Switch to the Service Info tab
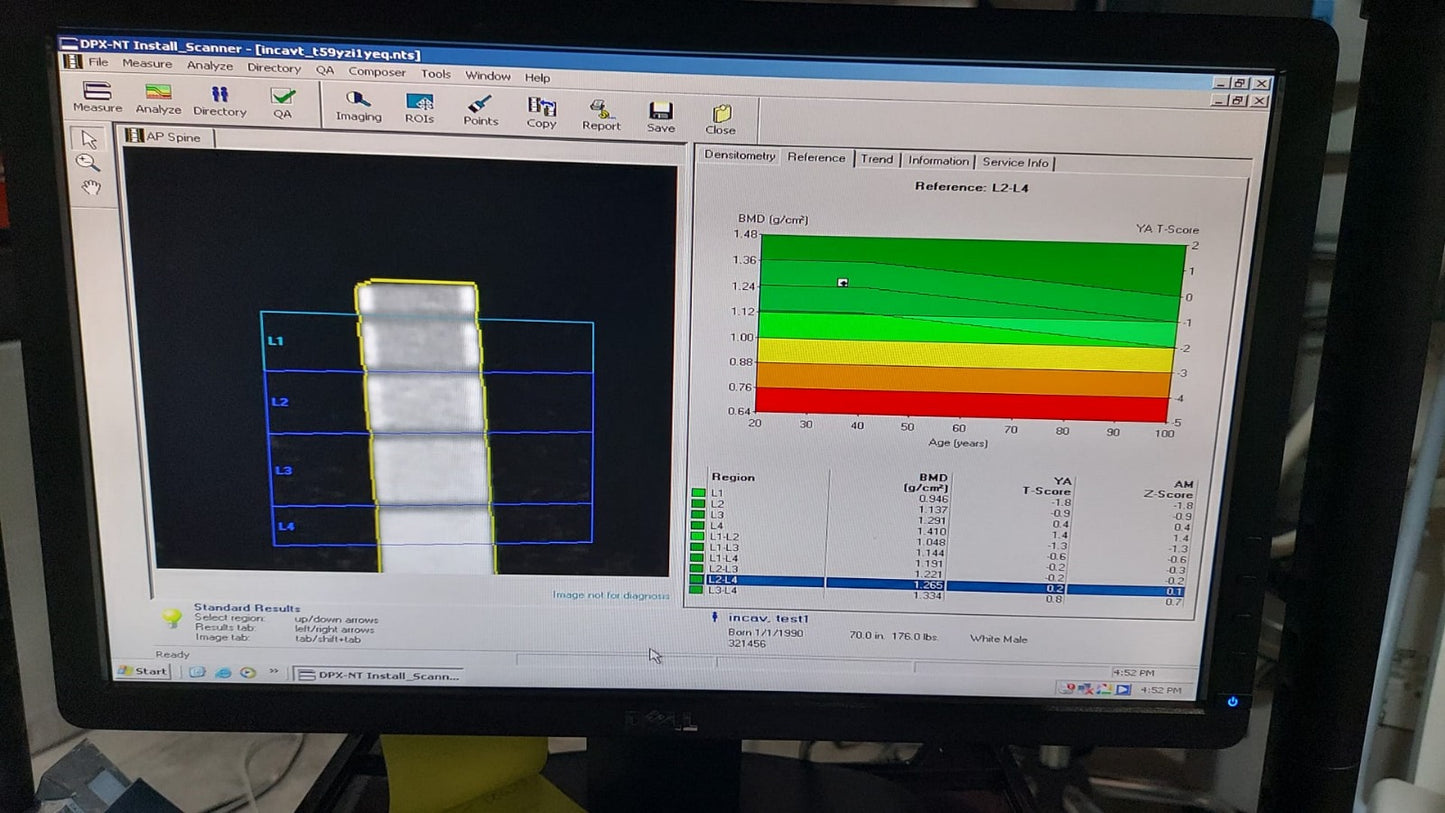This screenshot has width=1445, height=813. tap(1015, 162)
